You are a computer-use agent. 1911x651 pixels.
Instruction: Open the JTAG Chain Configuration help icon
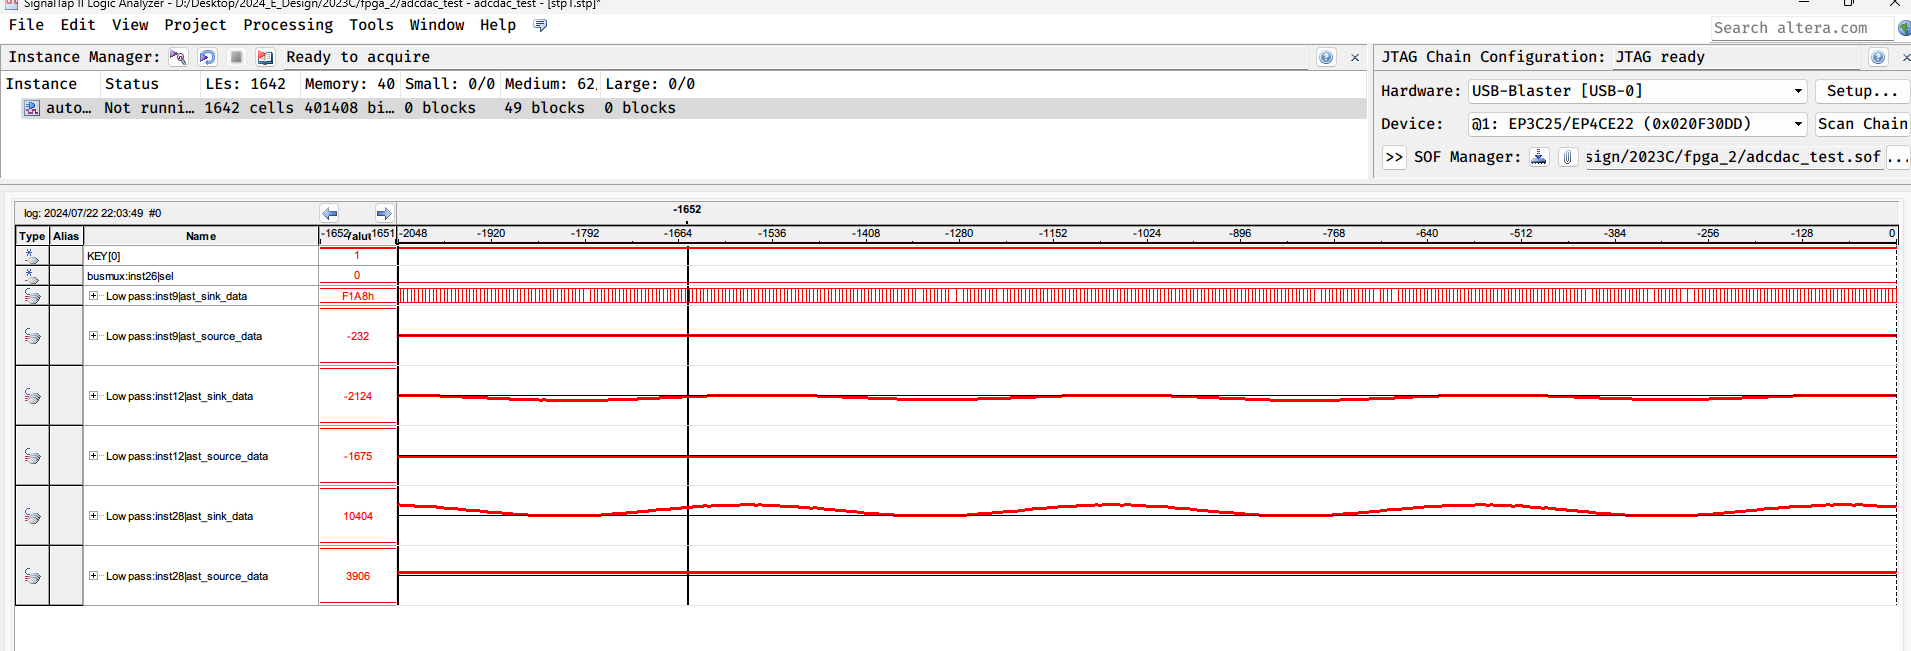tap(1877, 57)
